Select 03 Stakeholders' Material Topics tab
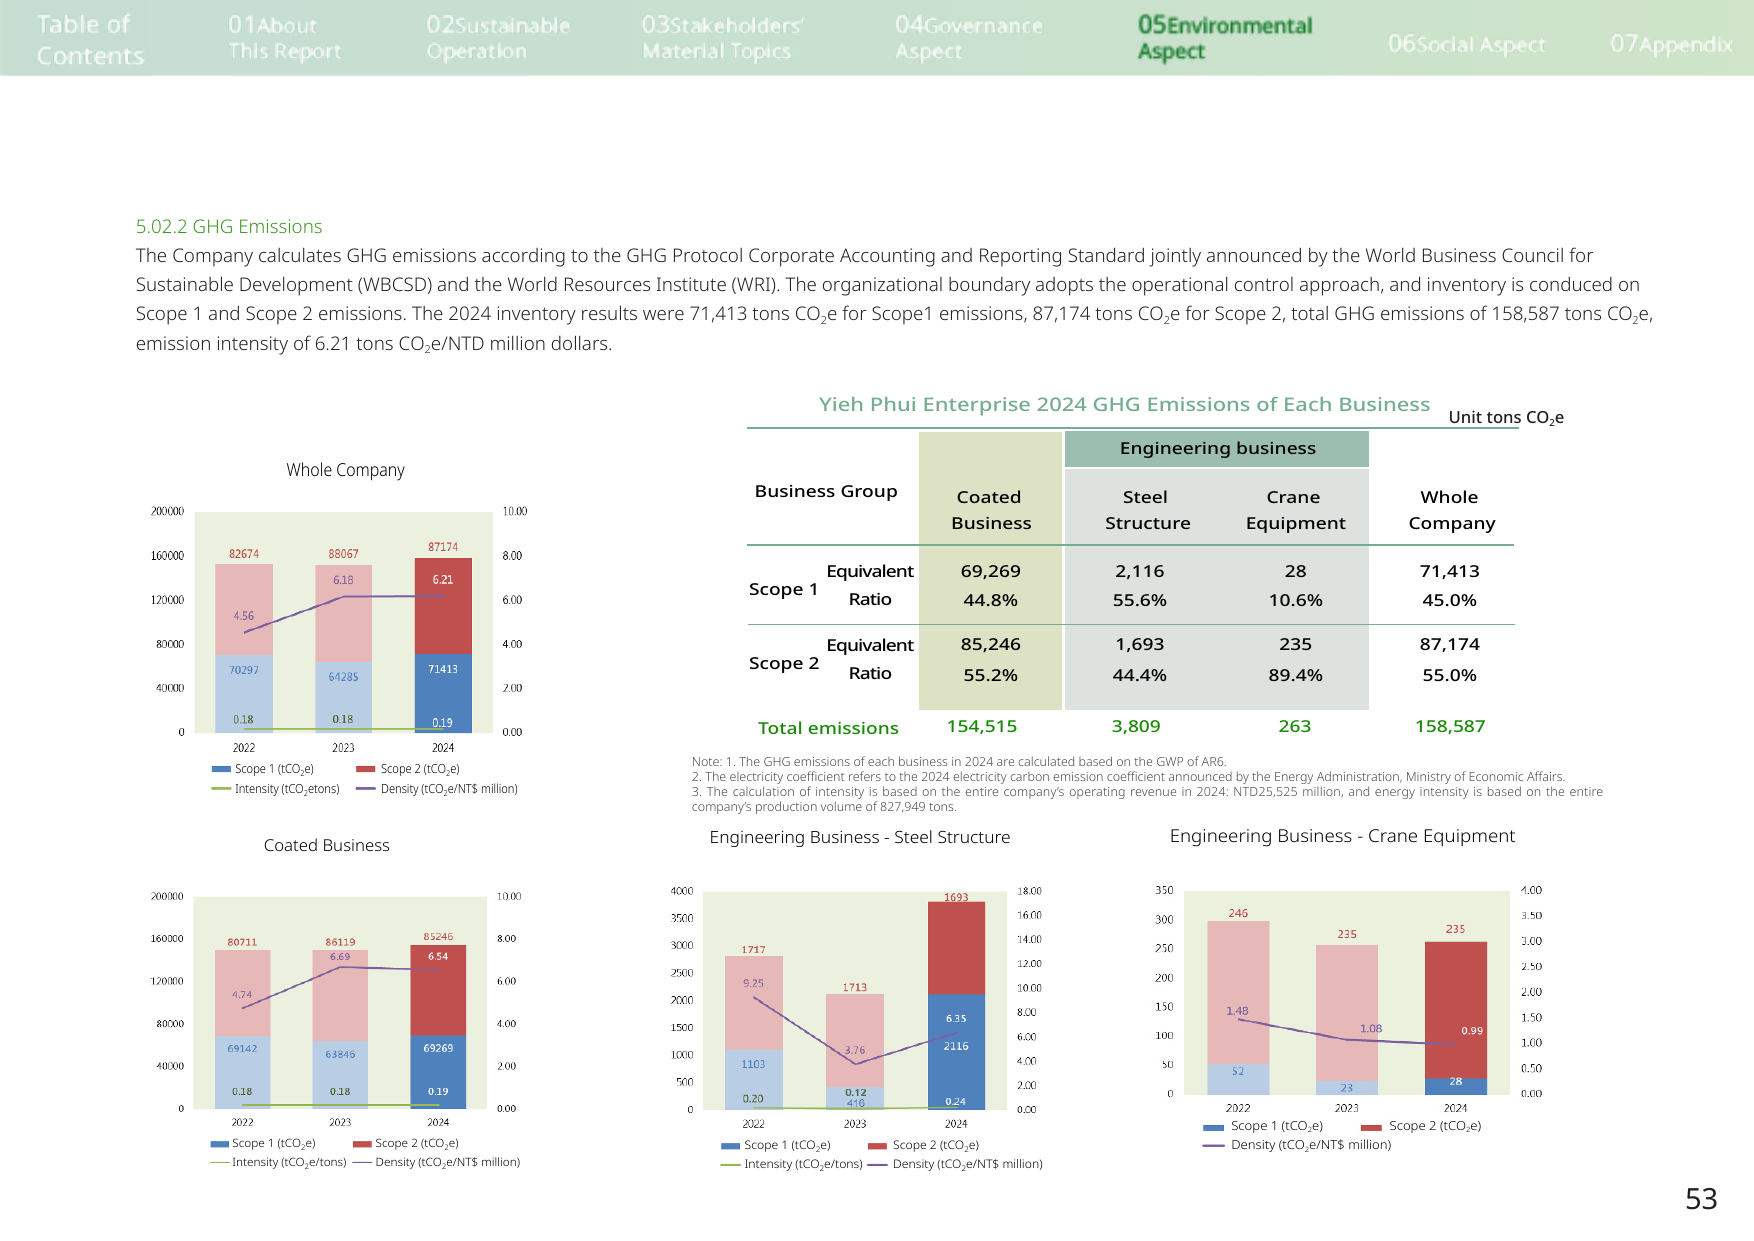This screenshot has width=1754, height=1241. [723, 38]
